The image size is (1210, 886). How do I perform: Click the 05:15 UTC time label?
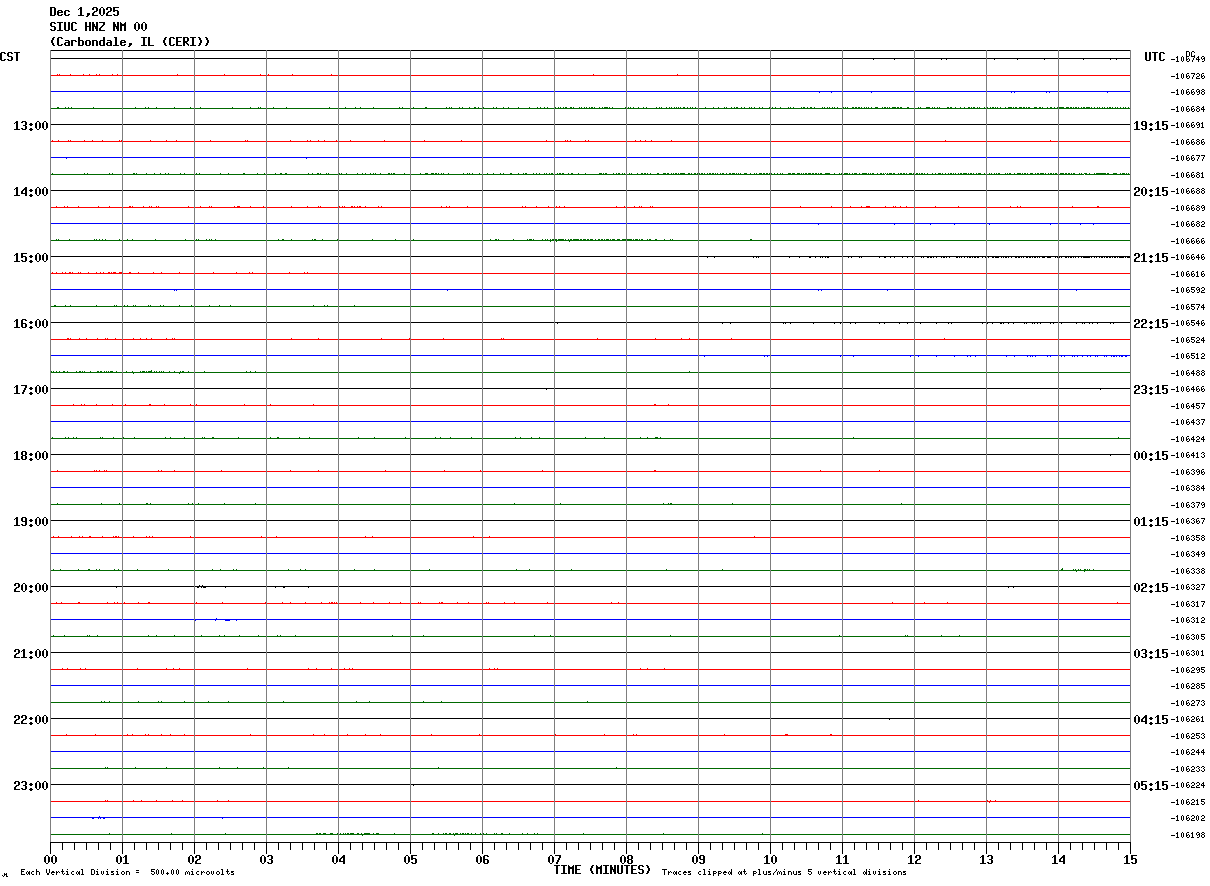tap(1150, 785)
